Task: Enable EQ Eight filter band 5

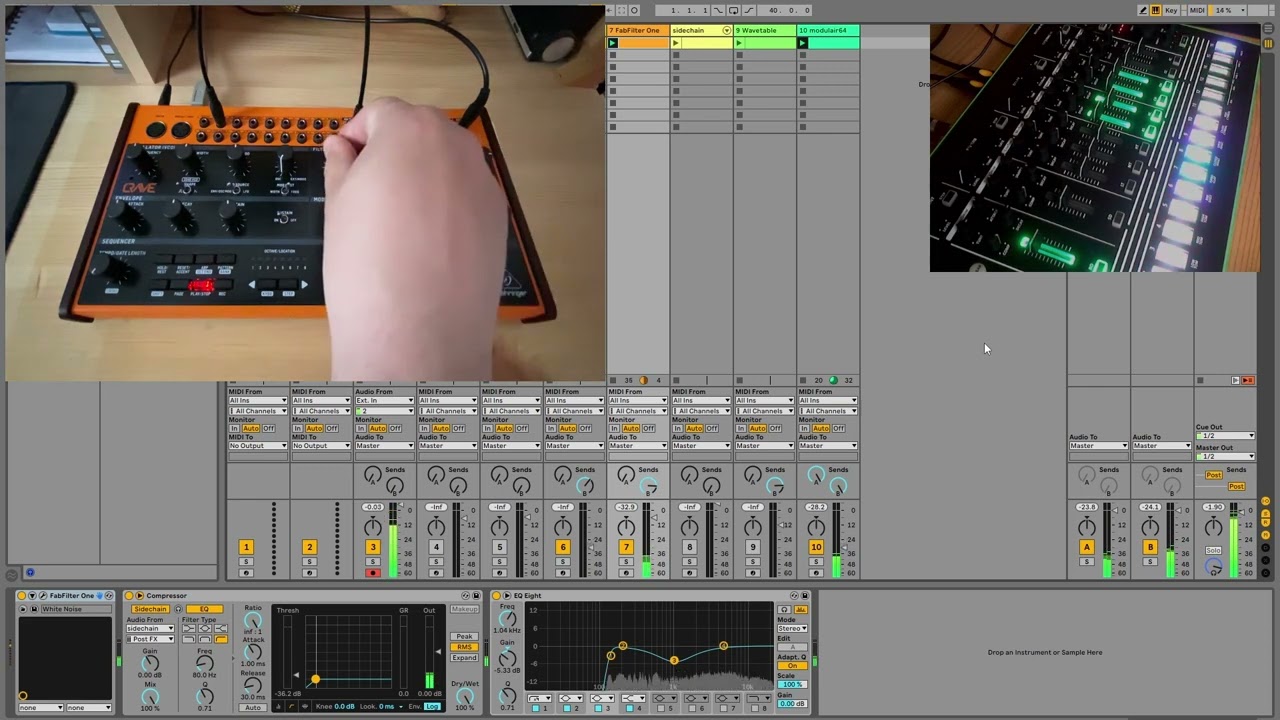Action: (661, 708)
